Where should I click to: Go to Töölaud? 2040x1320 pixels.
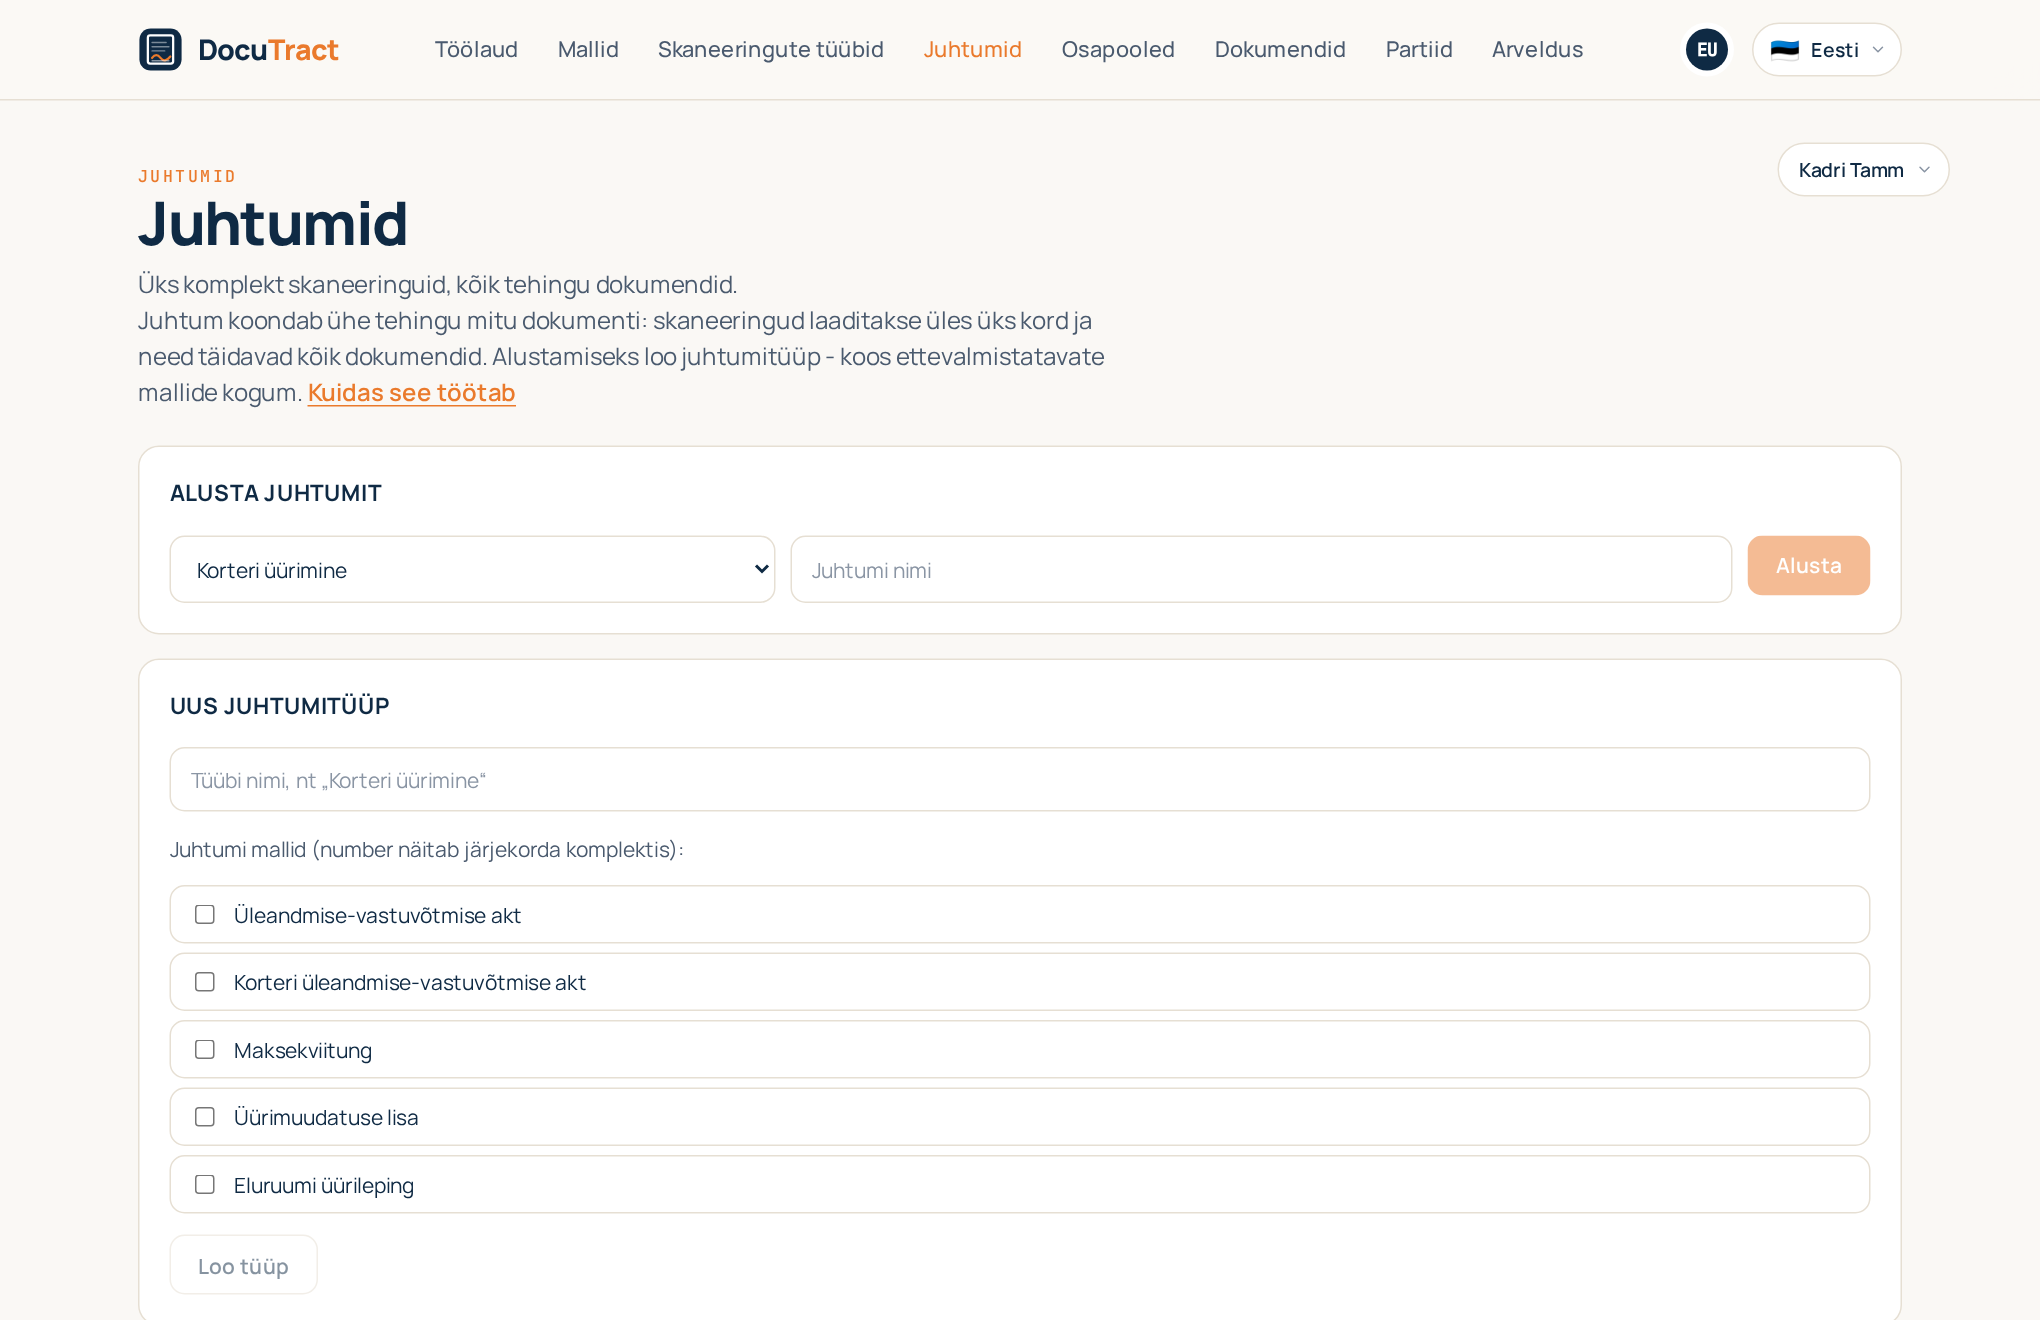pyautogui.click(x=476, y=50)
